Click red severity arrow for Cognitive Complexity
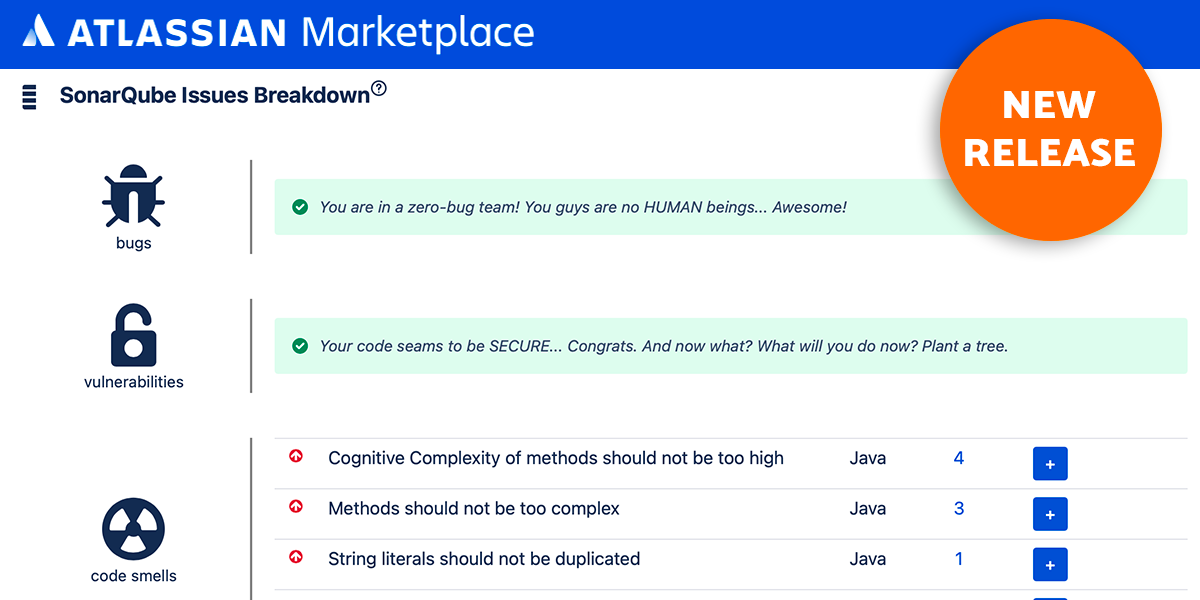 coord(295,457)
